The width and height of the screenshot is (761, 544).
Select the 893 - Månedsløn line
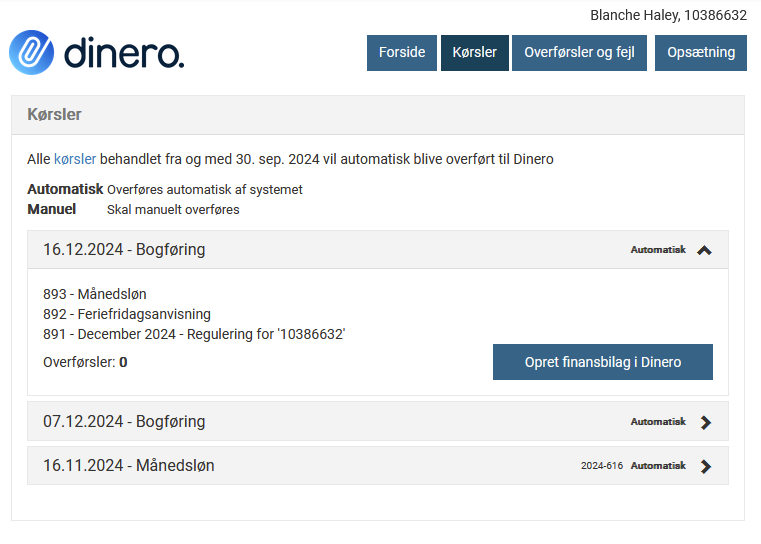click(95, 294)
